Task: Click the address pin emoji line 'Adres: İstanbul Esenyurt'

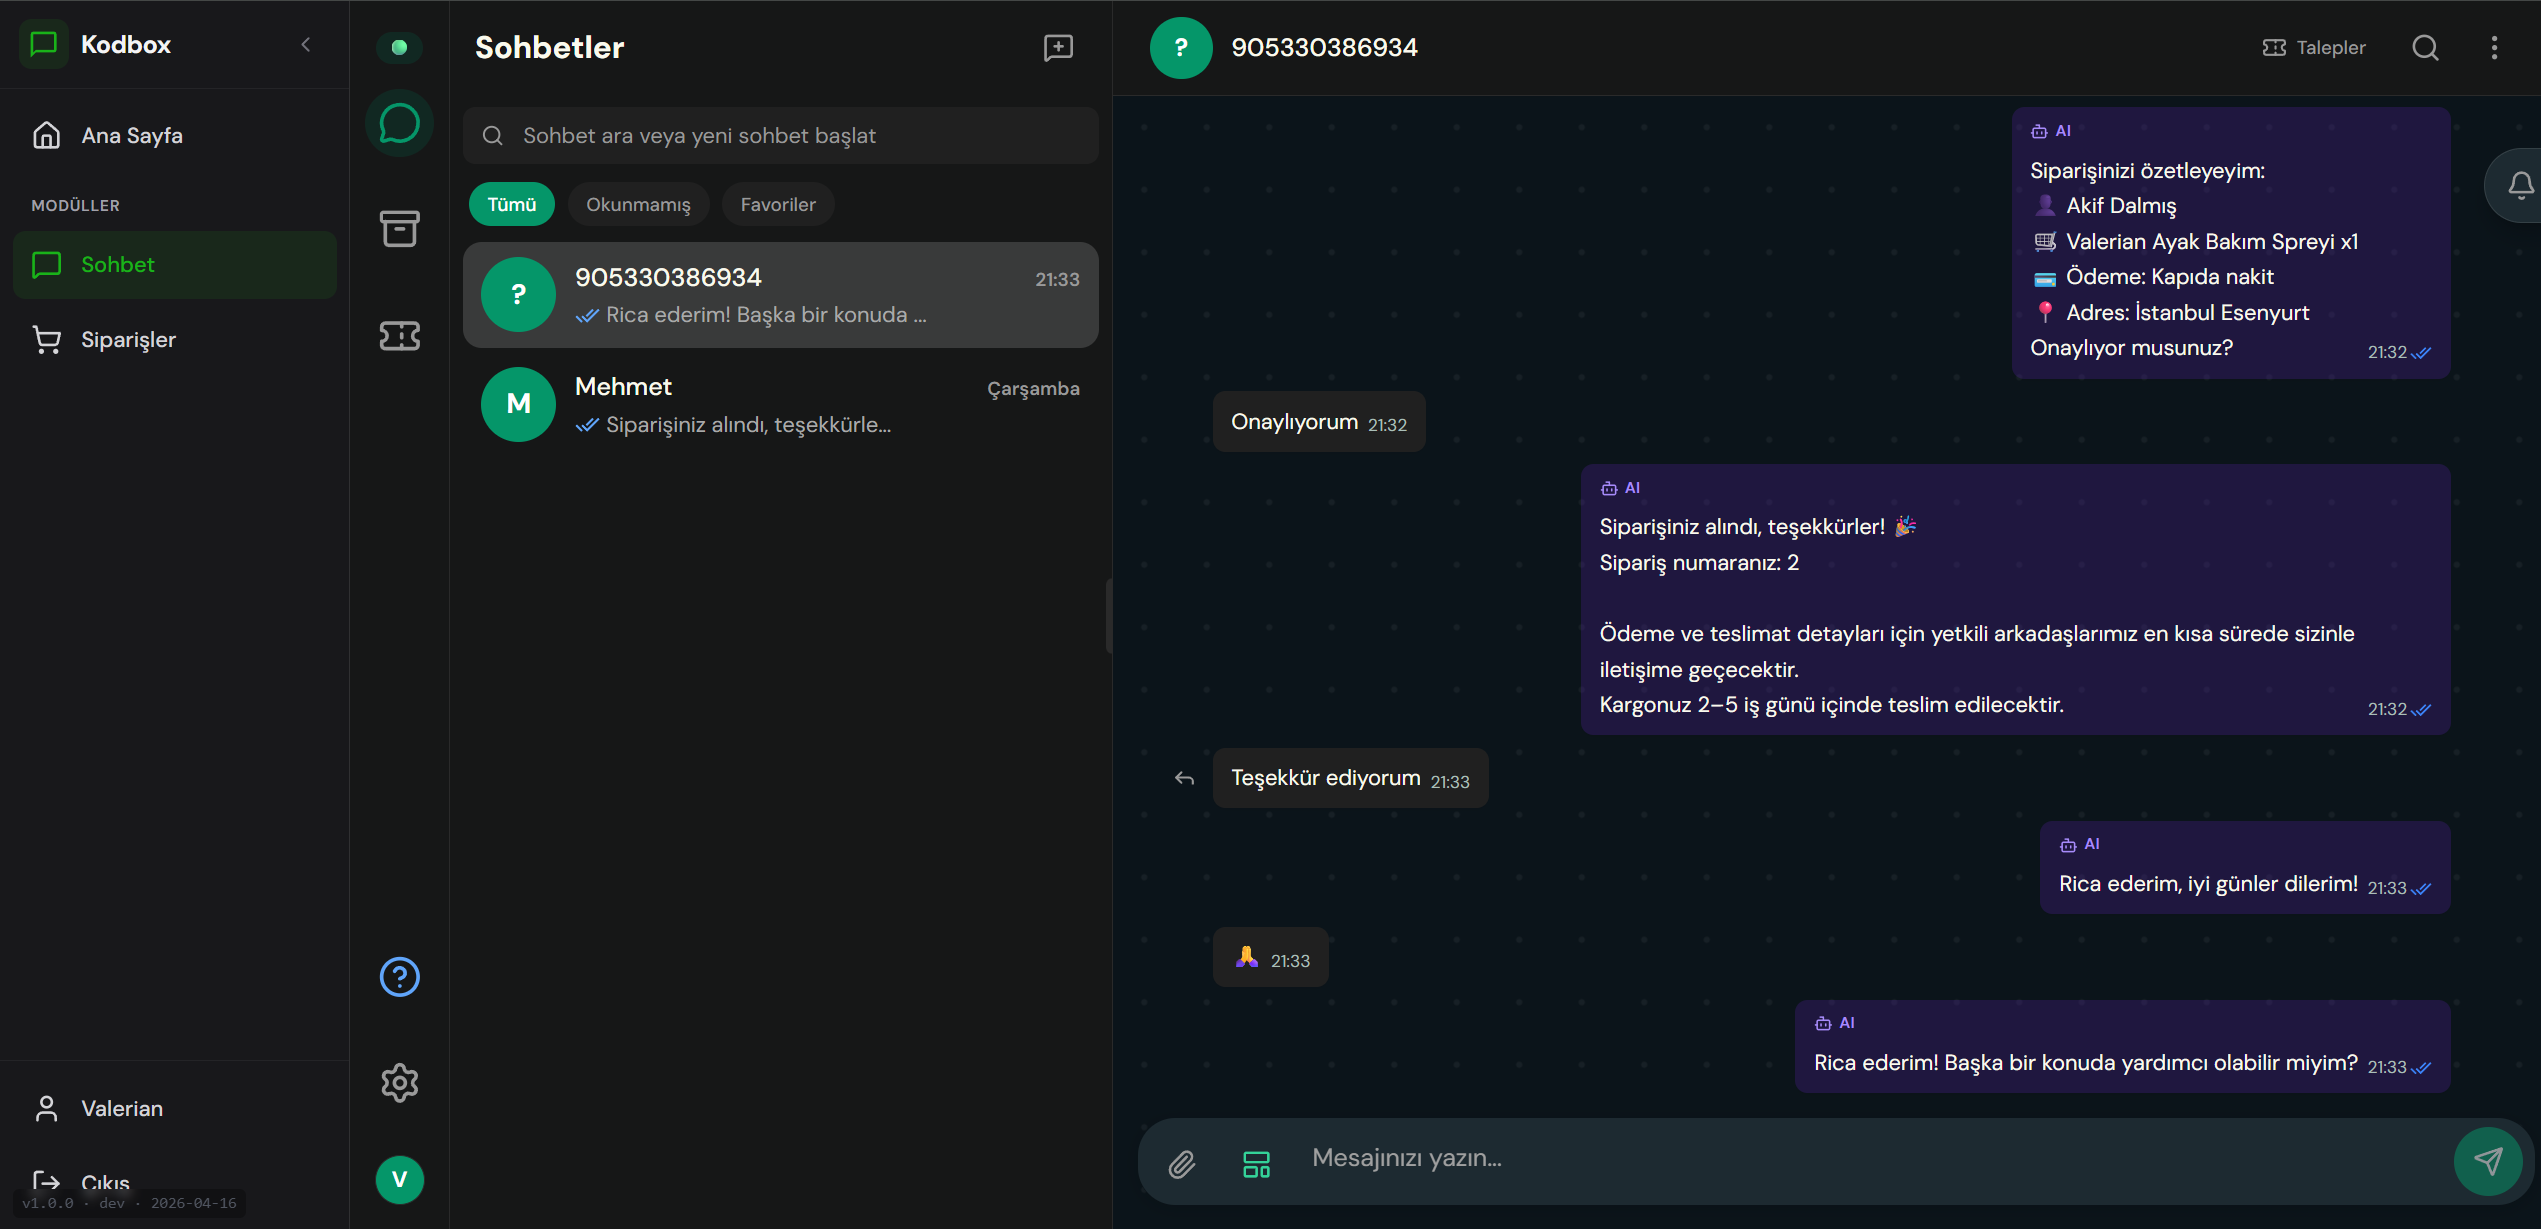Action: pyautogui.click(x=2170, y=312)
